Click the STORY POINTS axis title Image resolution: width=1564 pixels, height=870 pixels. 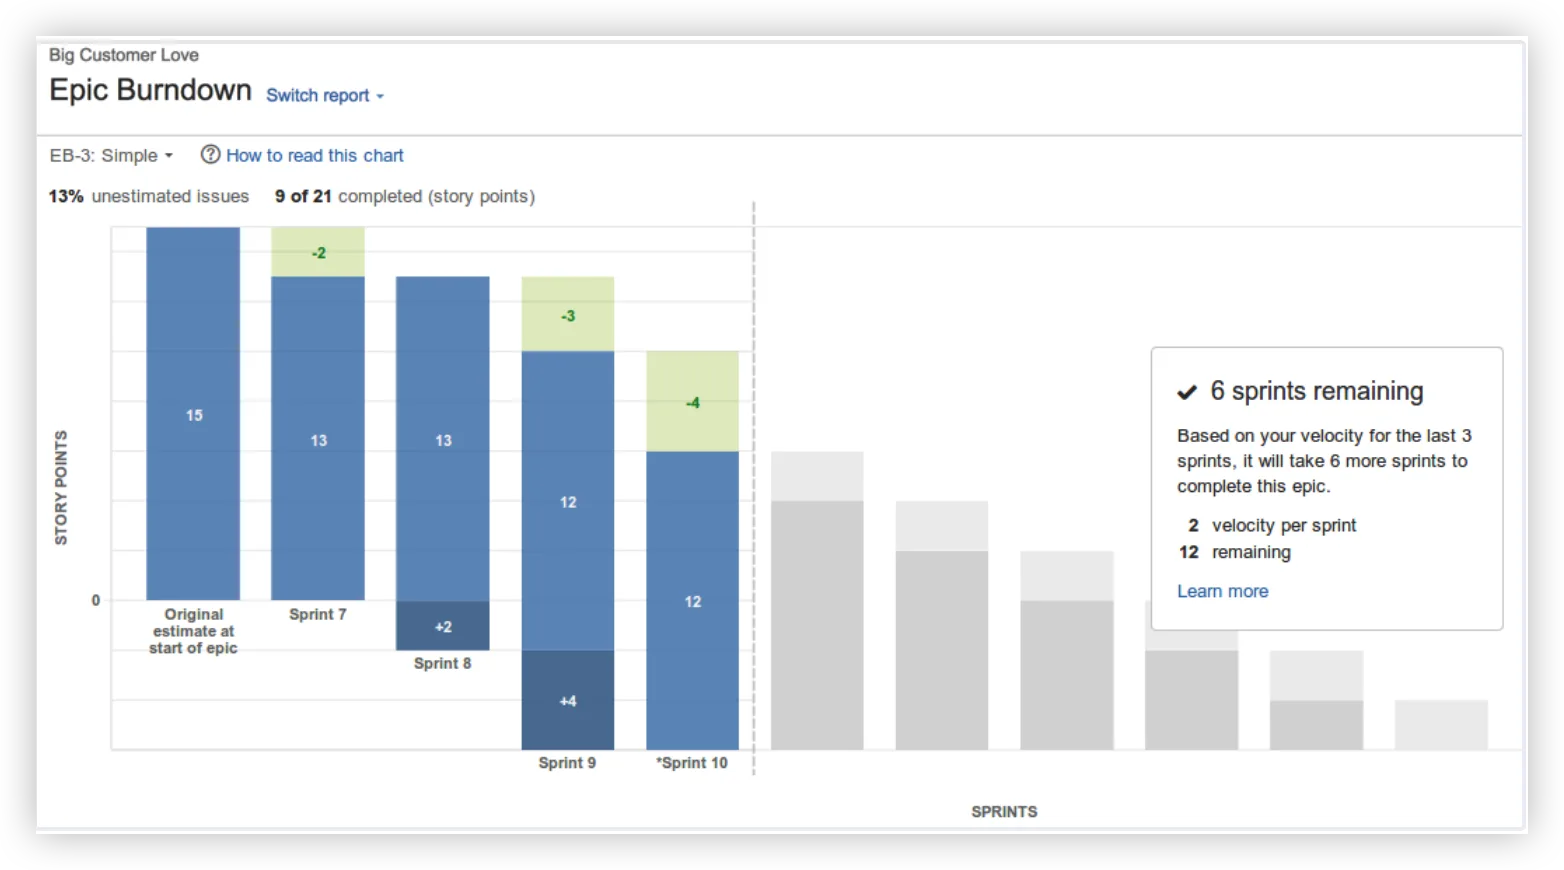pos(61,488)
